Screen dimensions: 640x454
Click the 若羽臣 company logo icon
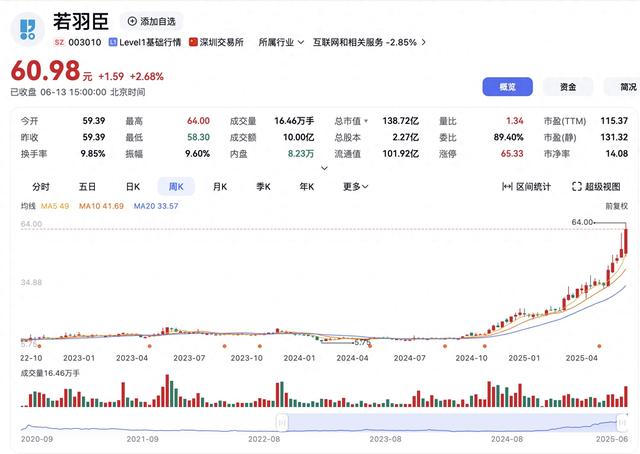click(x=27, y=29)
